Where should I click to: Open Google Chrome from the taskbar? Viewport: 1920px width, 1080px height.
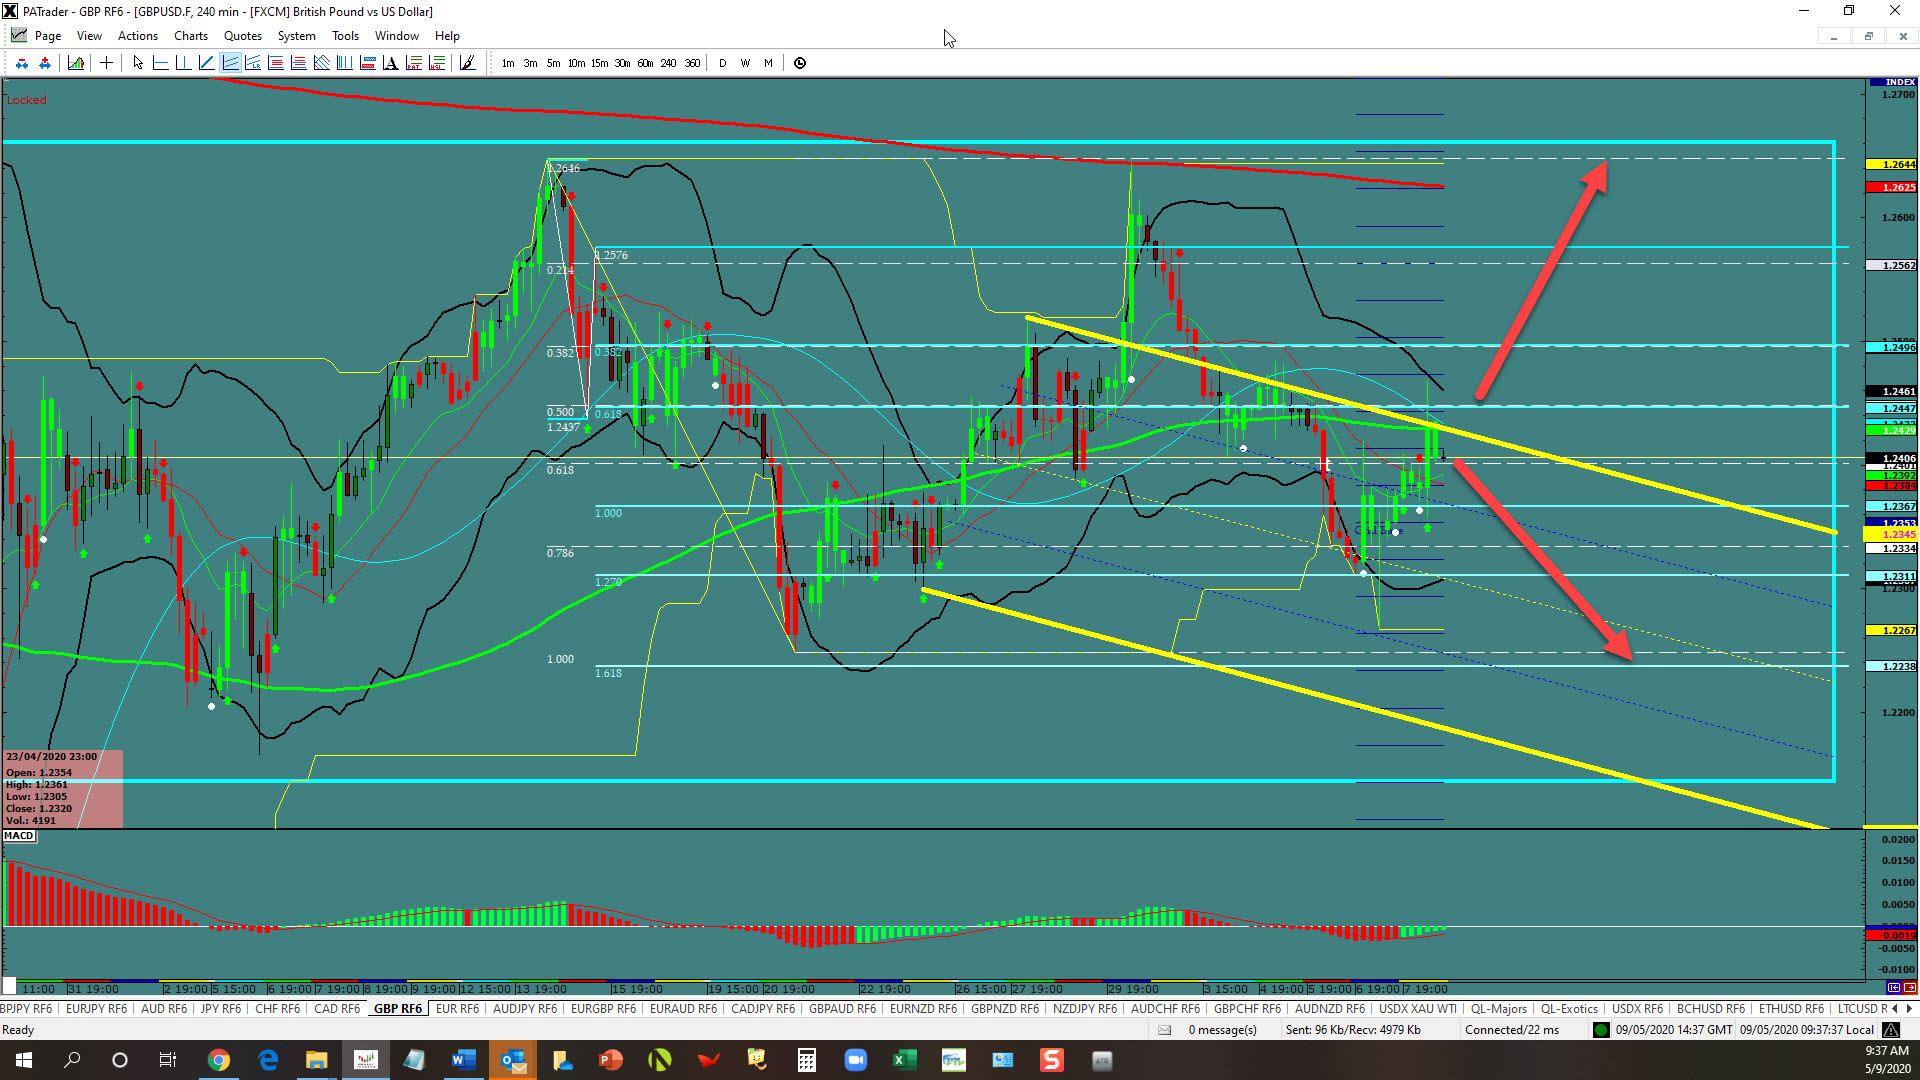point(219,1060)
